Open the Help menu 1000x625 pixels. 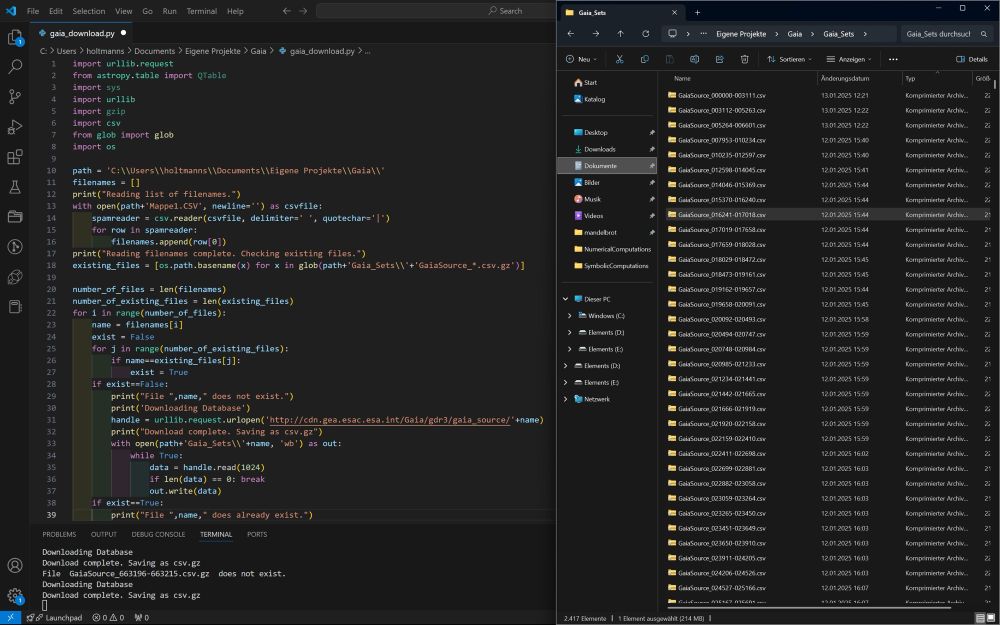click(x=235, y=11)
